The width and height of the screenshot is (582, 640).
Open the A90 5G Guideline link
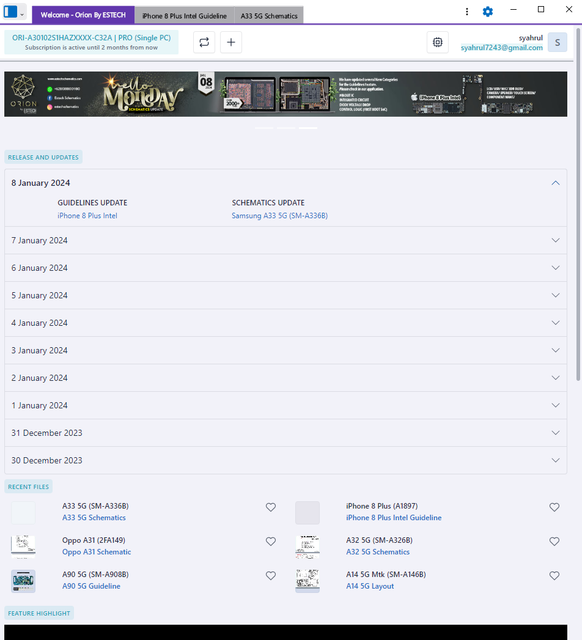(x=91, y=586)
